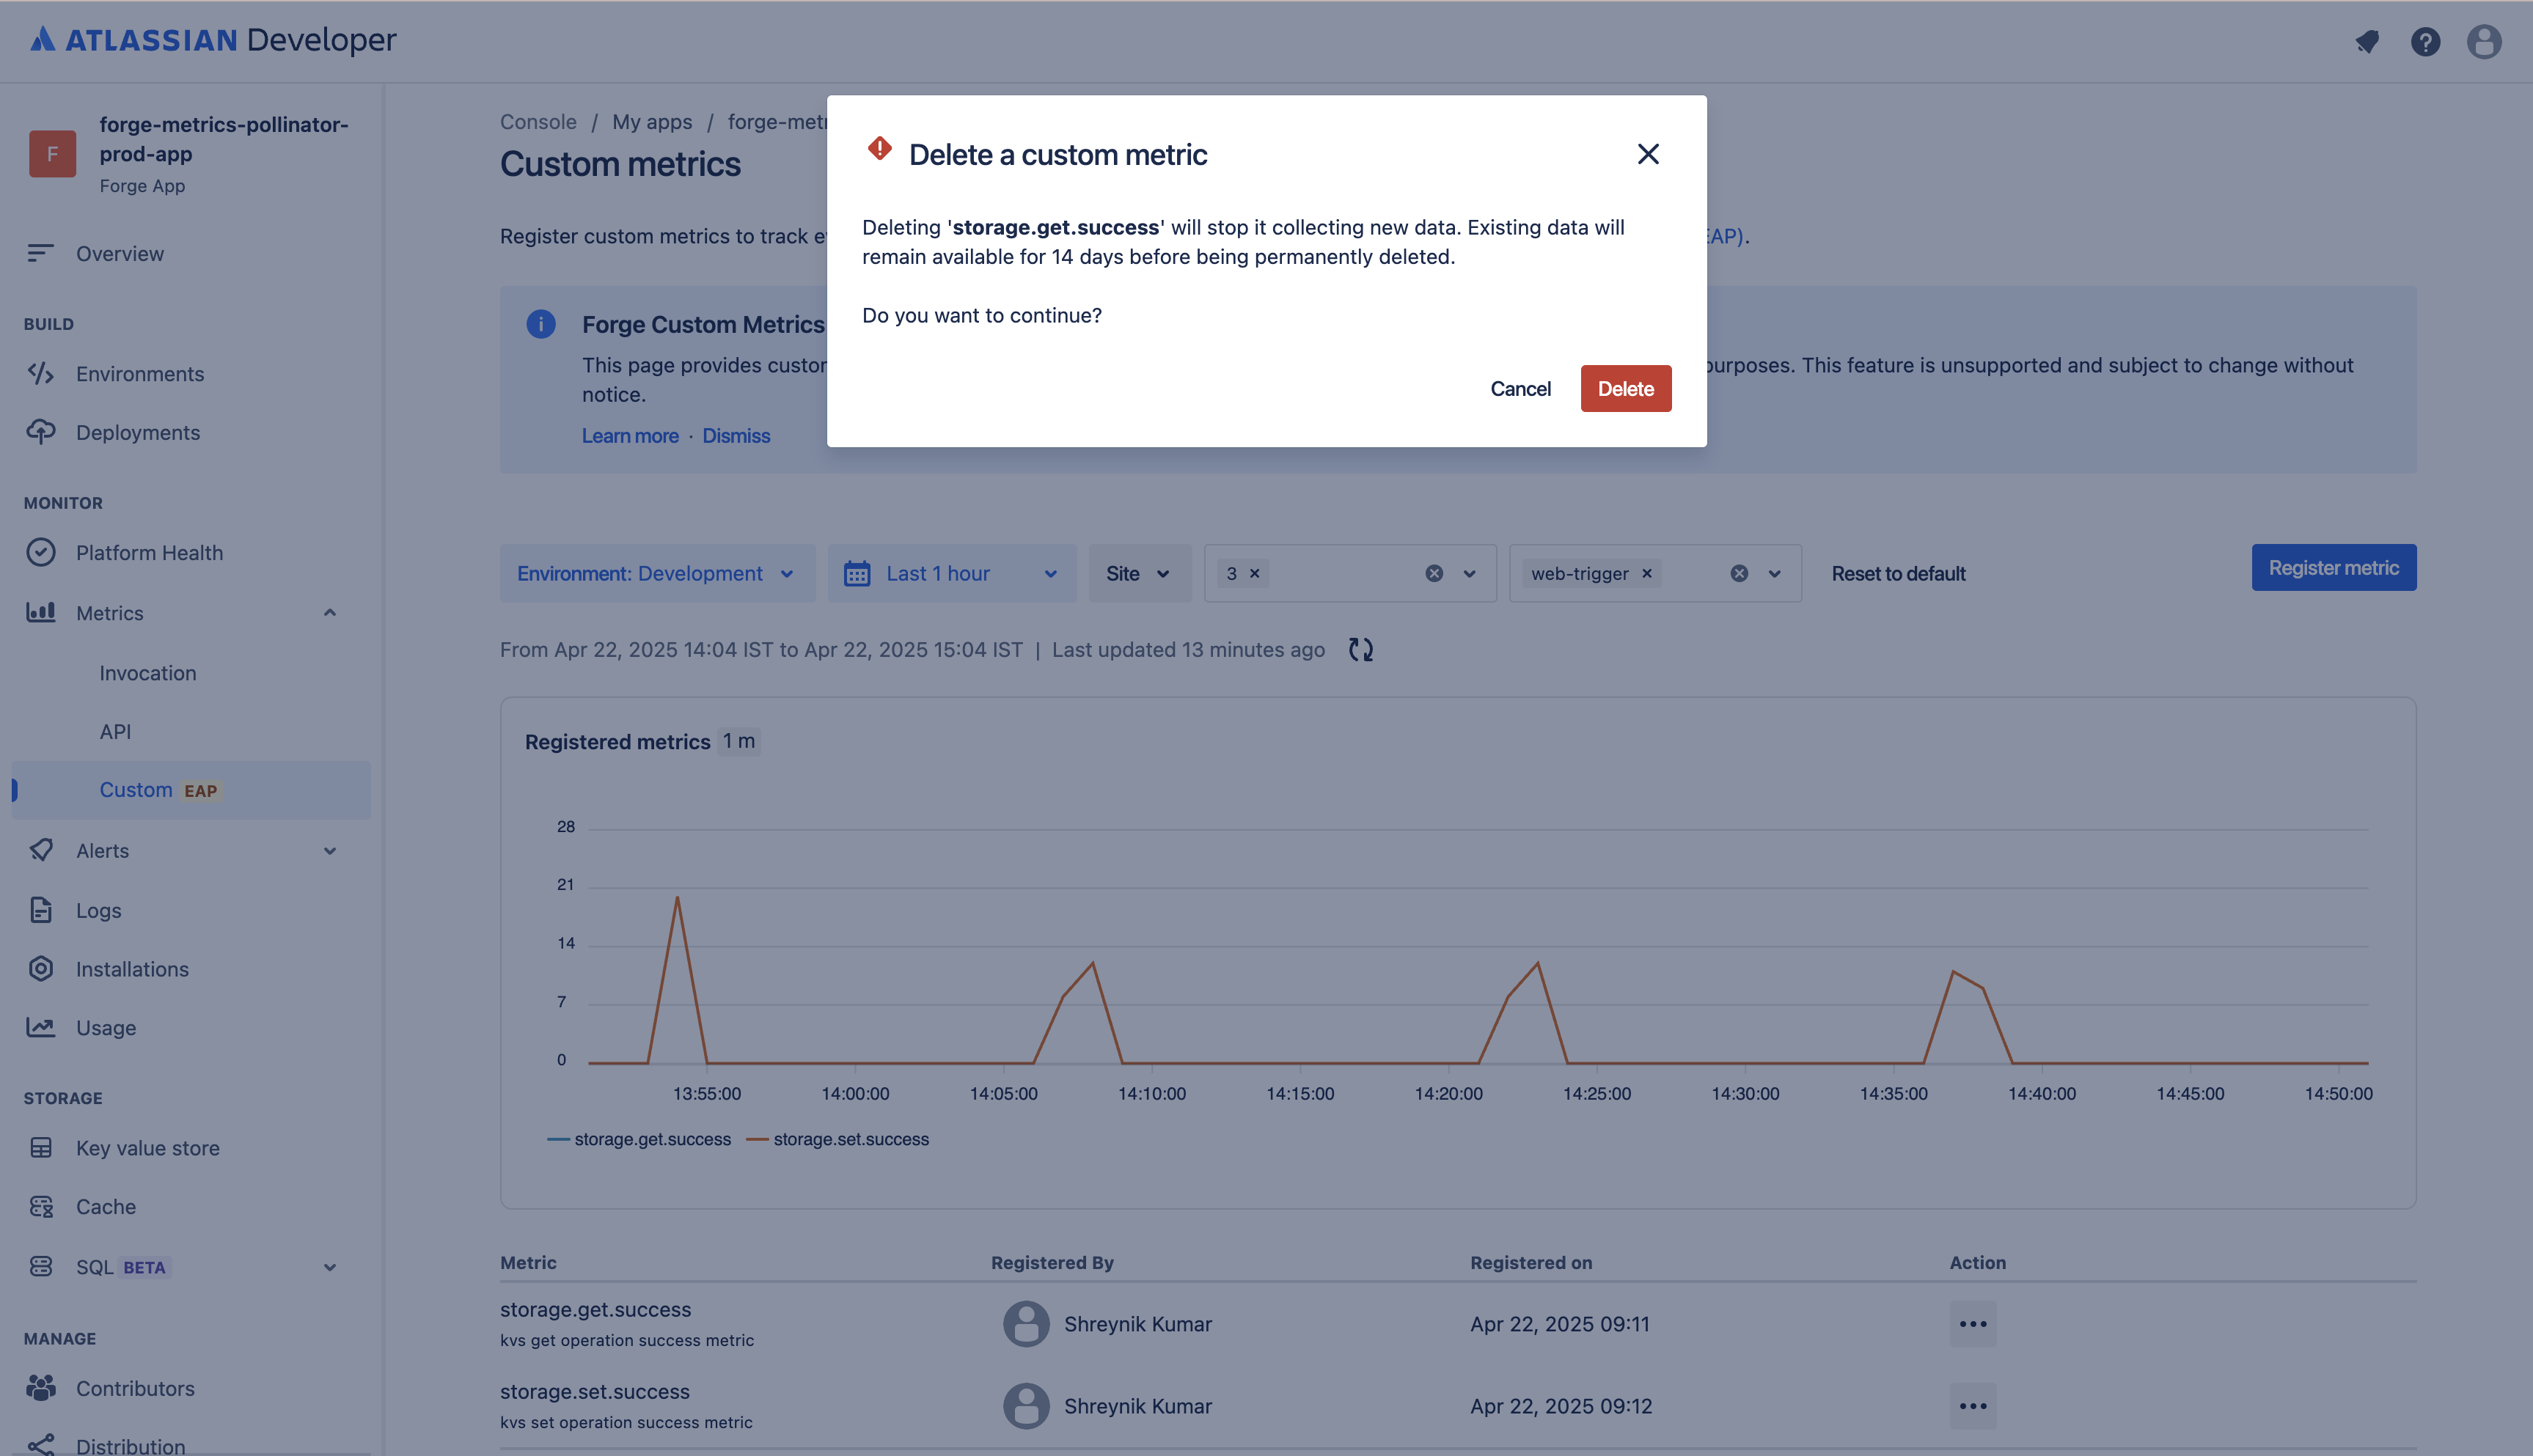The image size is (2533, 1456).
Task: Refresh the metrics data
Action: 1360,649
